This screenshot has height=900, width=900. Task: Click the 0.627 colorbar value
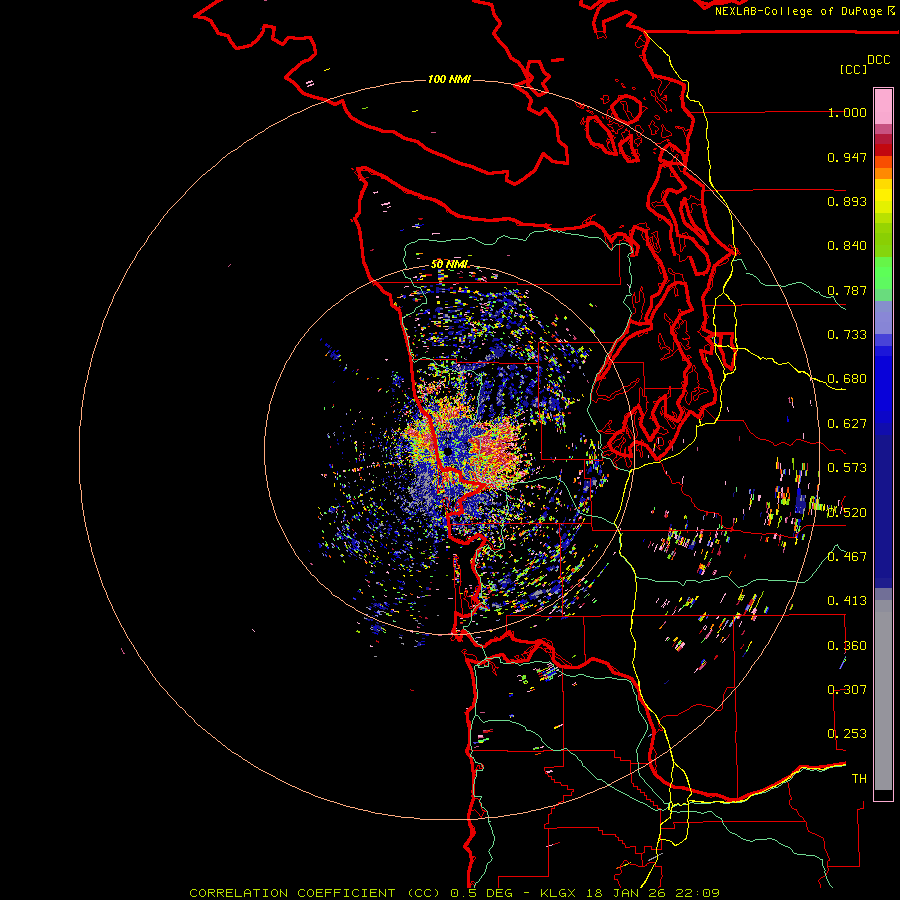pos(847,424)
